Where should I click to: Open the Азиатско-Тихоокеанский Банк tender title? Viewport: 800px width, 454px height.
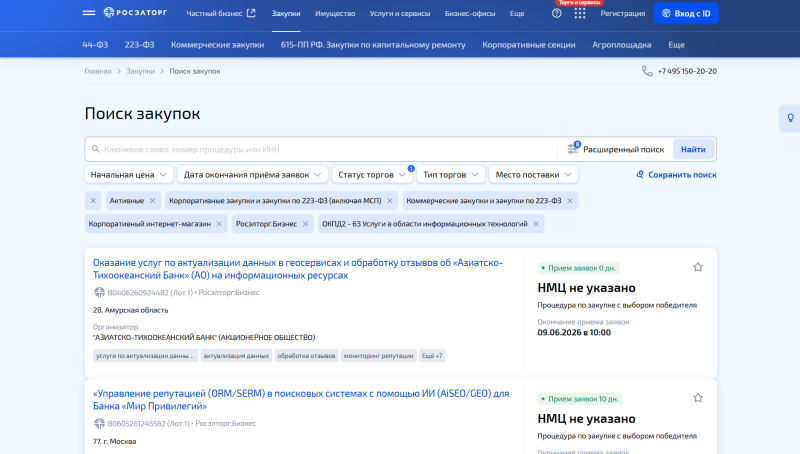click(297, 269)
